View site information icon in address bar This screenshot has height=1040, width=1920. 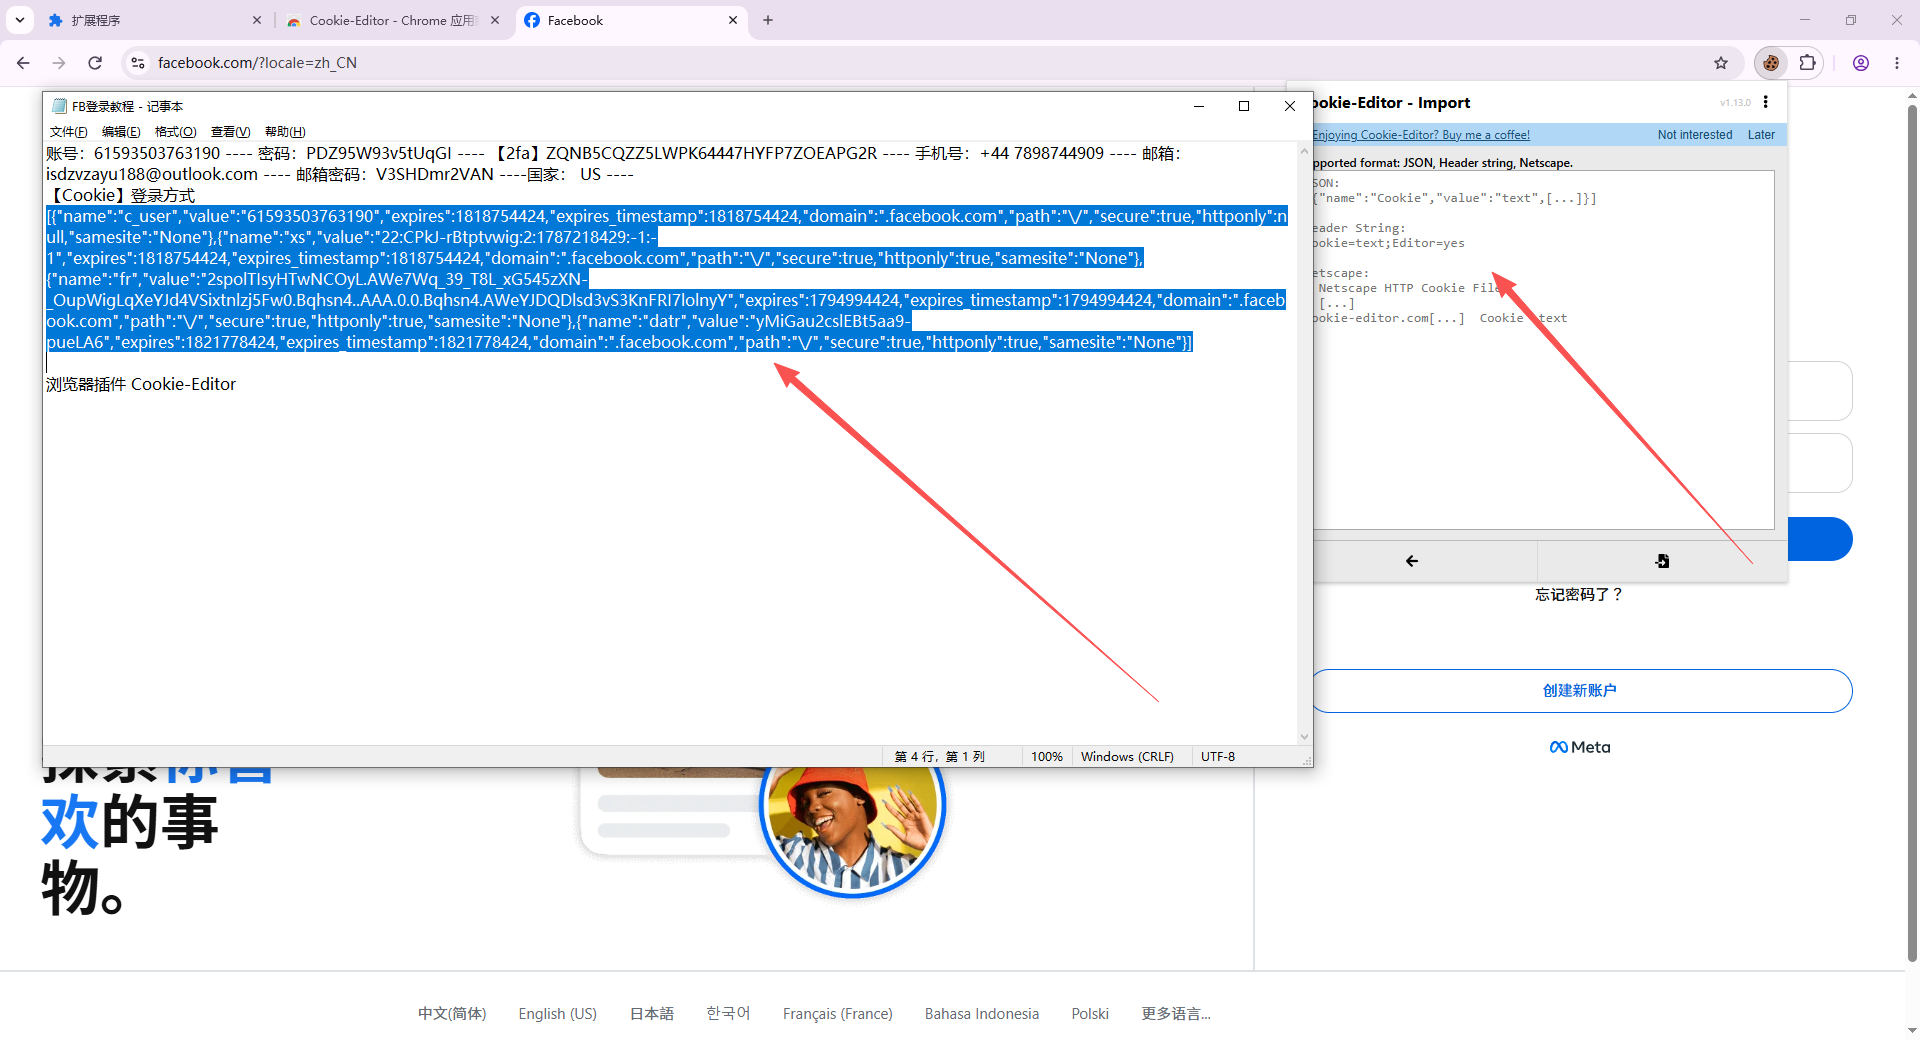point(138,63)
